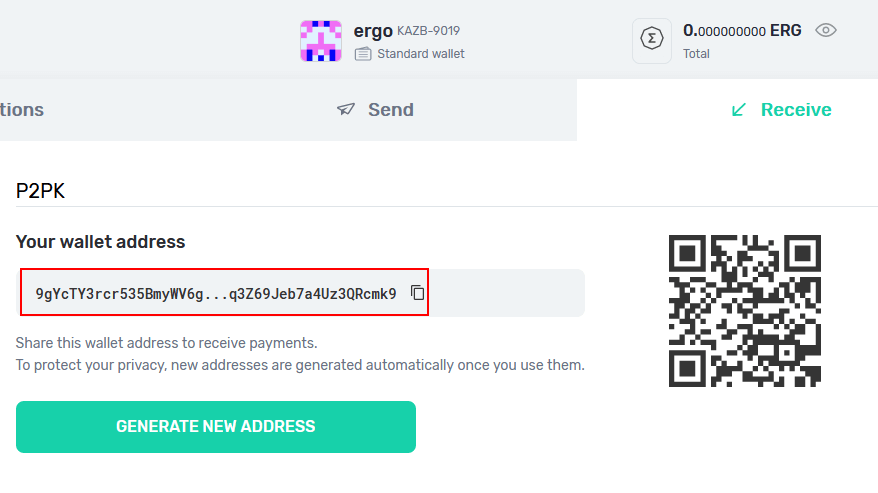Click the KAZB-9019 wallet checksum label
Image resolution: width=878 pixels, height=493 pixels.
428,31
